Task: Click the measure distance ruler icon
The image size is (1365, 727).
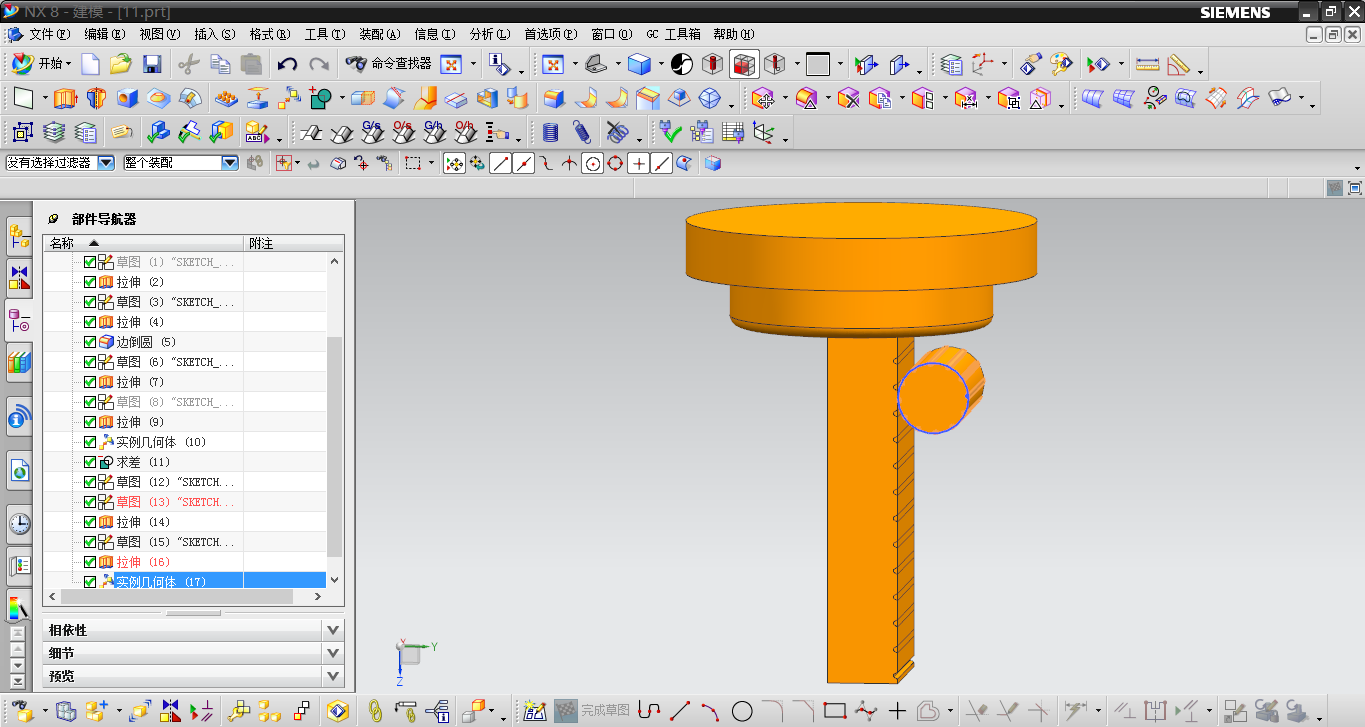Action: point(1147,65)
